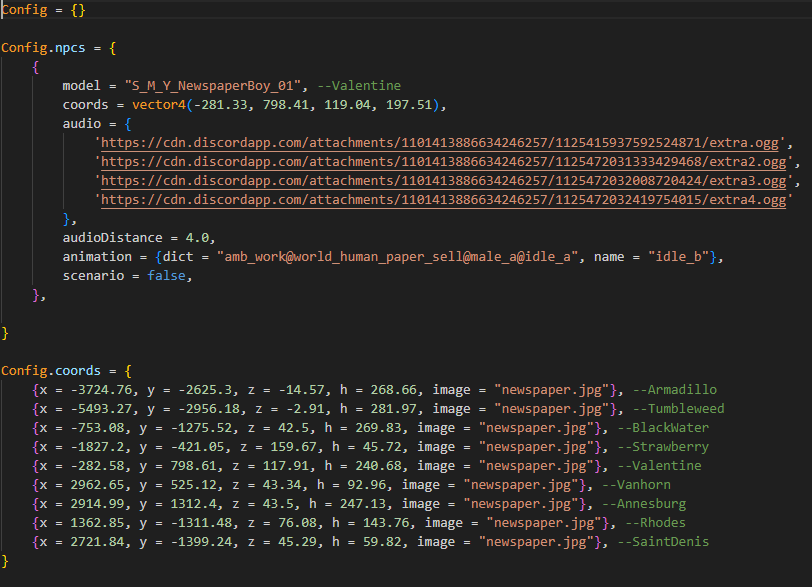Click the --SaintDenis comment
Screen dimensions: 812x587
pos(663,542)
